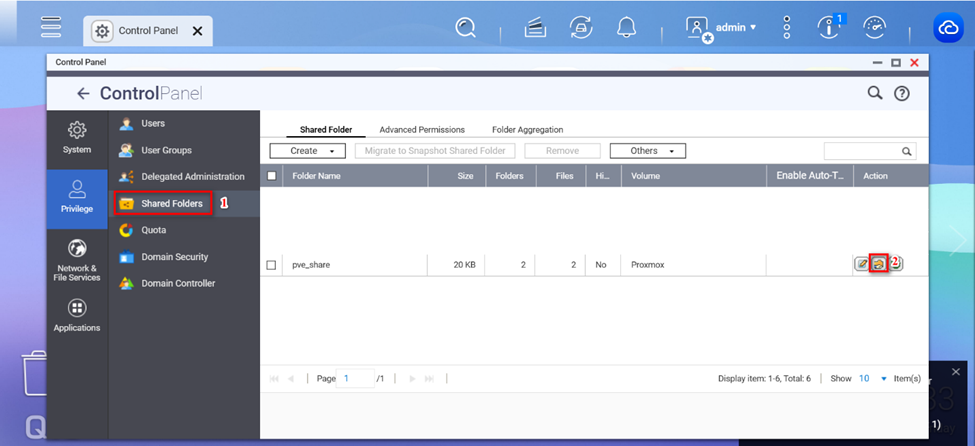Click edit properties icon for pve_share
This screenshot has width=975, height=446.
click(862, 264)
